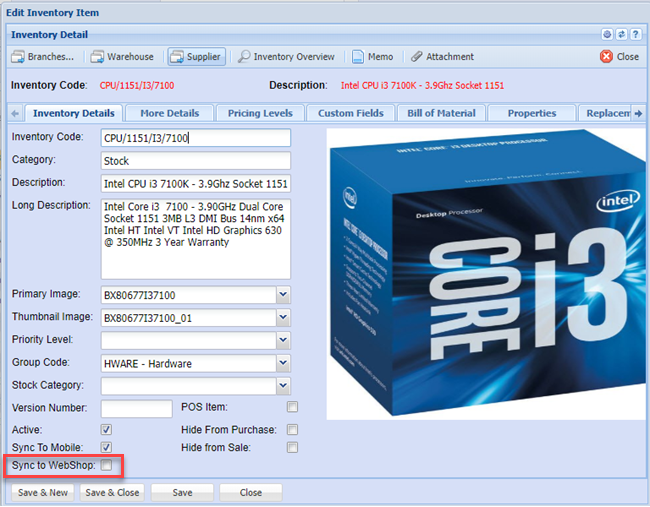Tick the POS Item checkbox

tap(292, 408)
